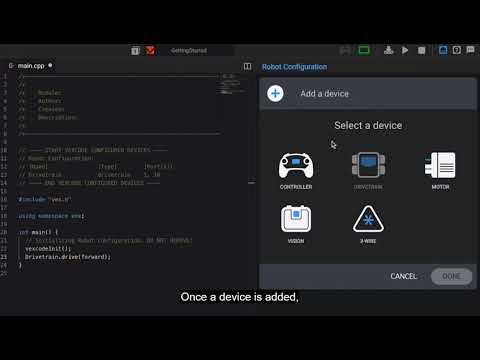Select the Controller device
Image resolution: width=480 pixels, height=360 pixels.
click(x=296, y=171)
